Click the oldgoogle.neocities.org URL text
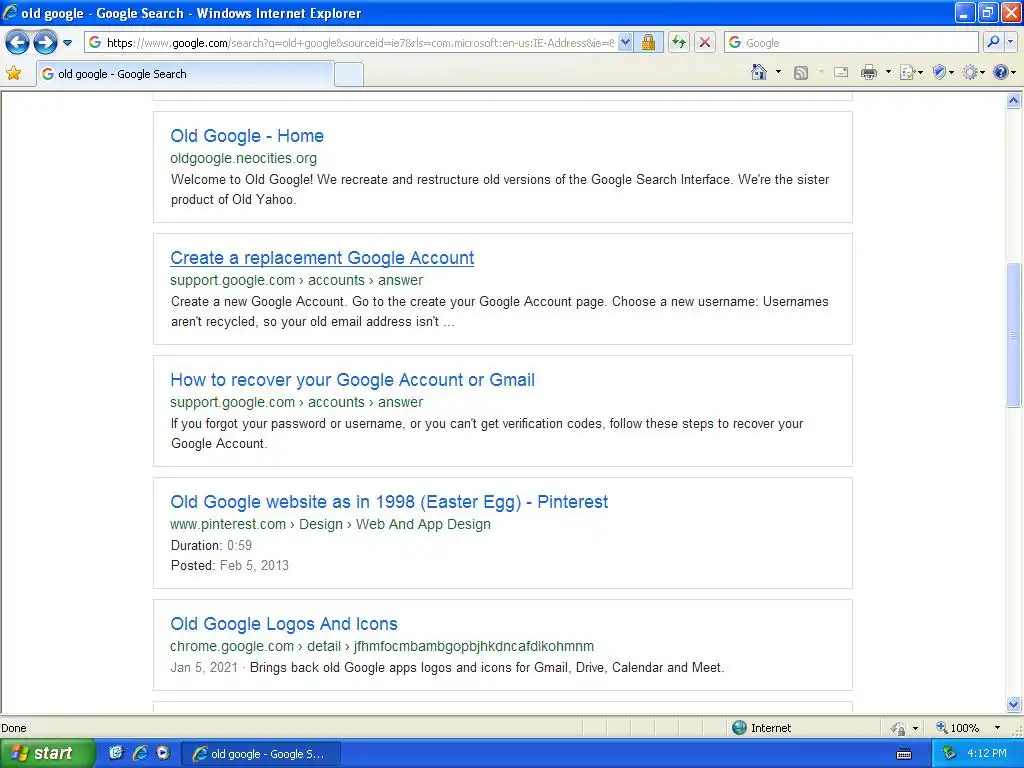 pyautogui.click(x=244, y=158)
